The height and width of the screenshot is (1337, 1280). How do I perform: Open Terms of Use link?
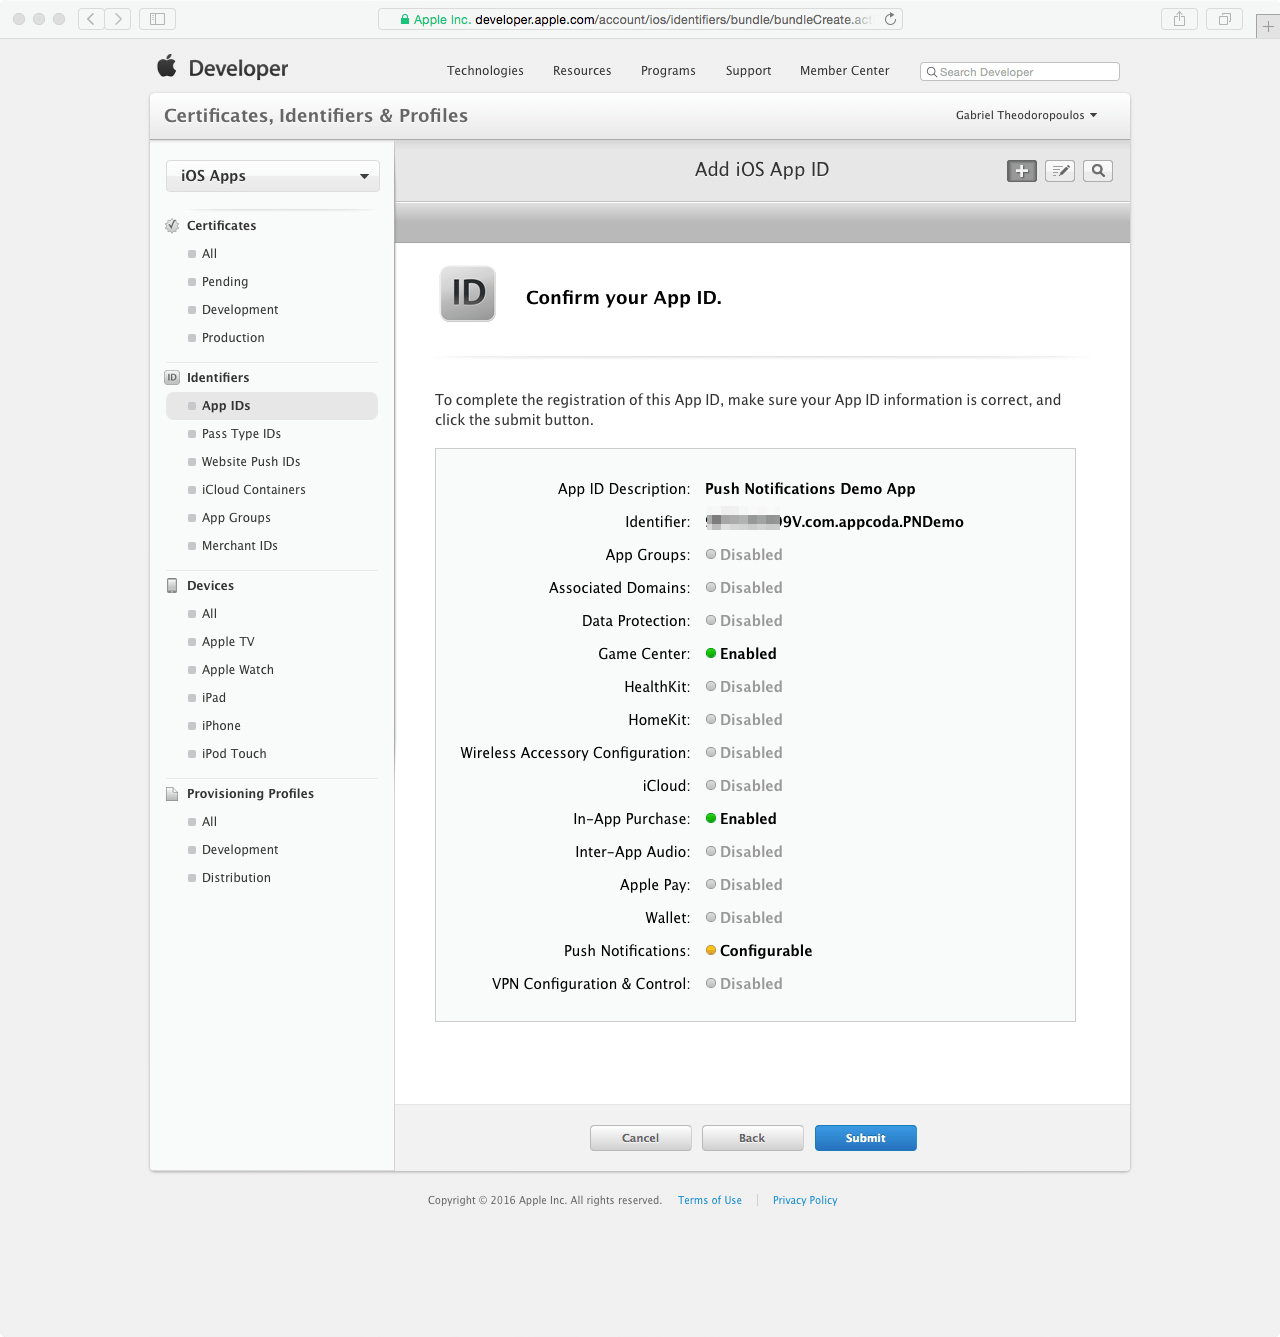(x=710, y=1200)
